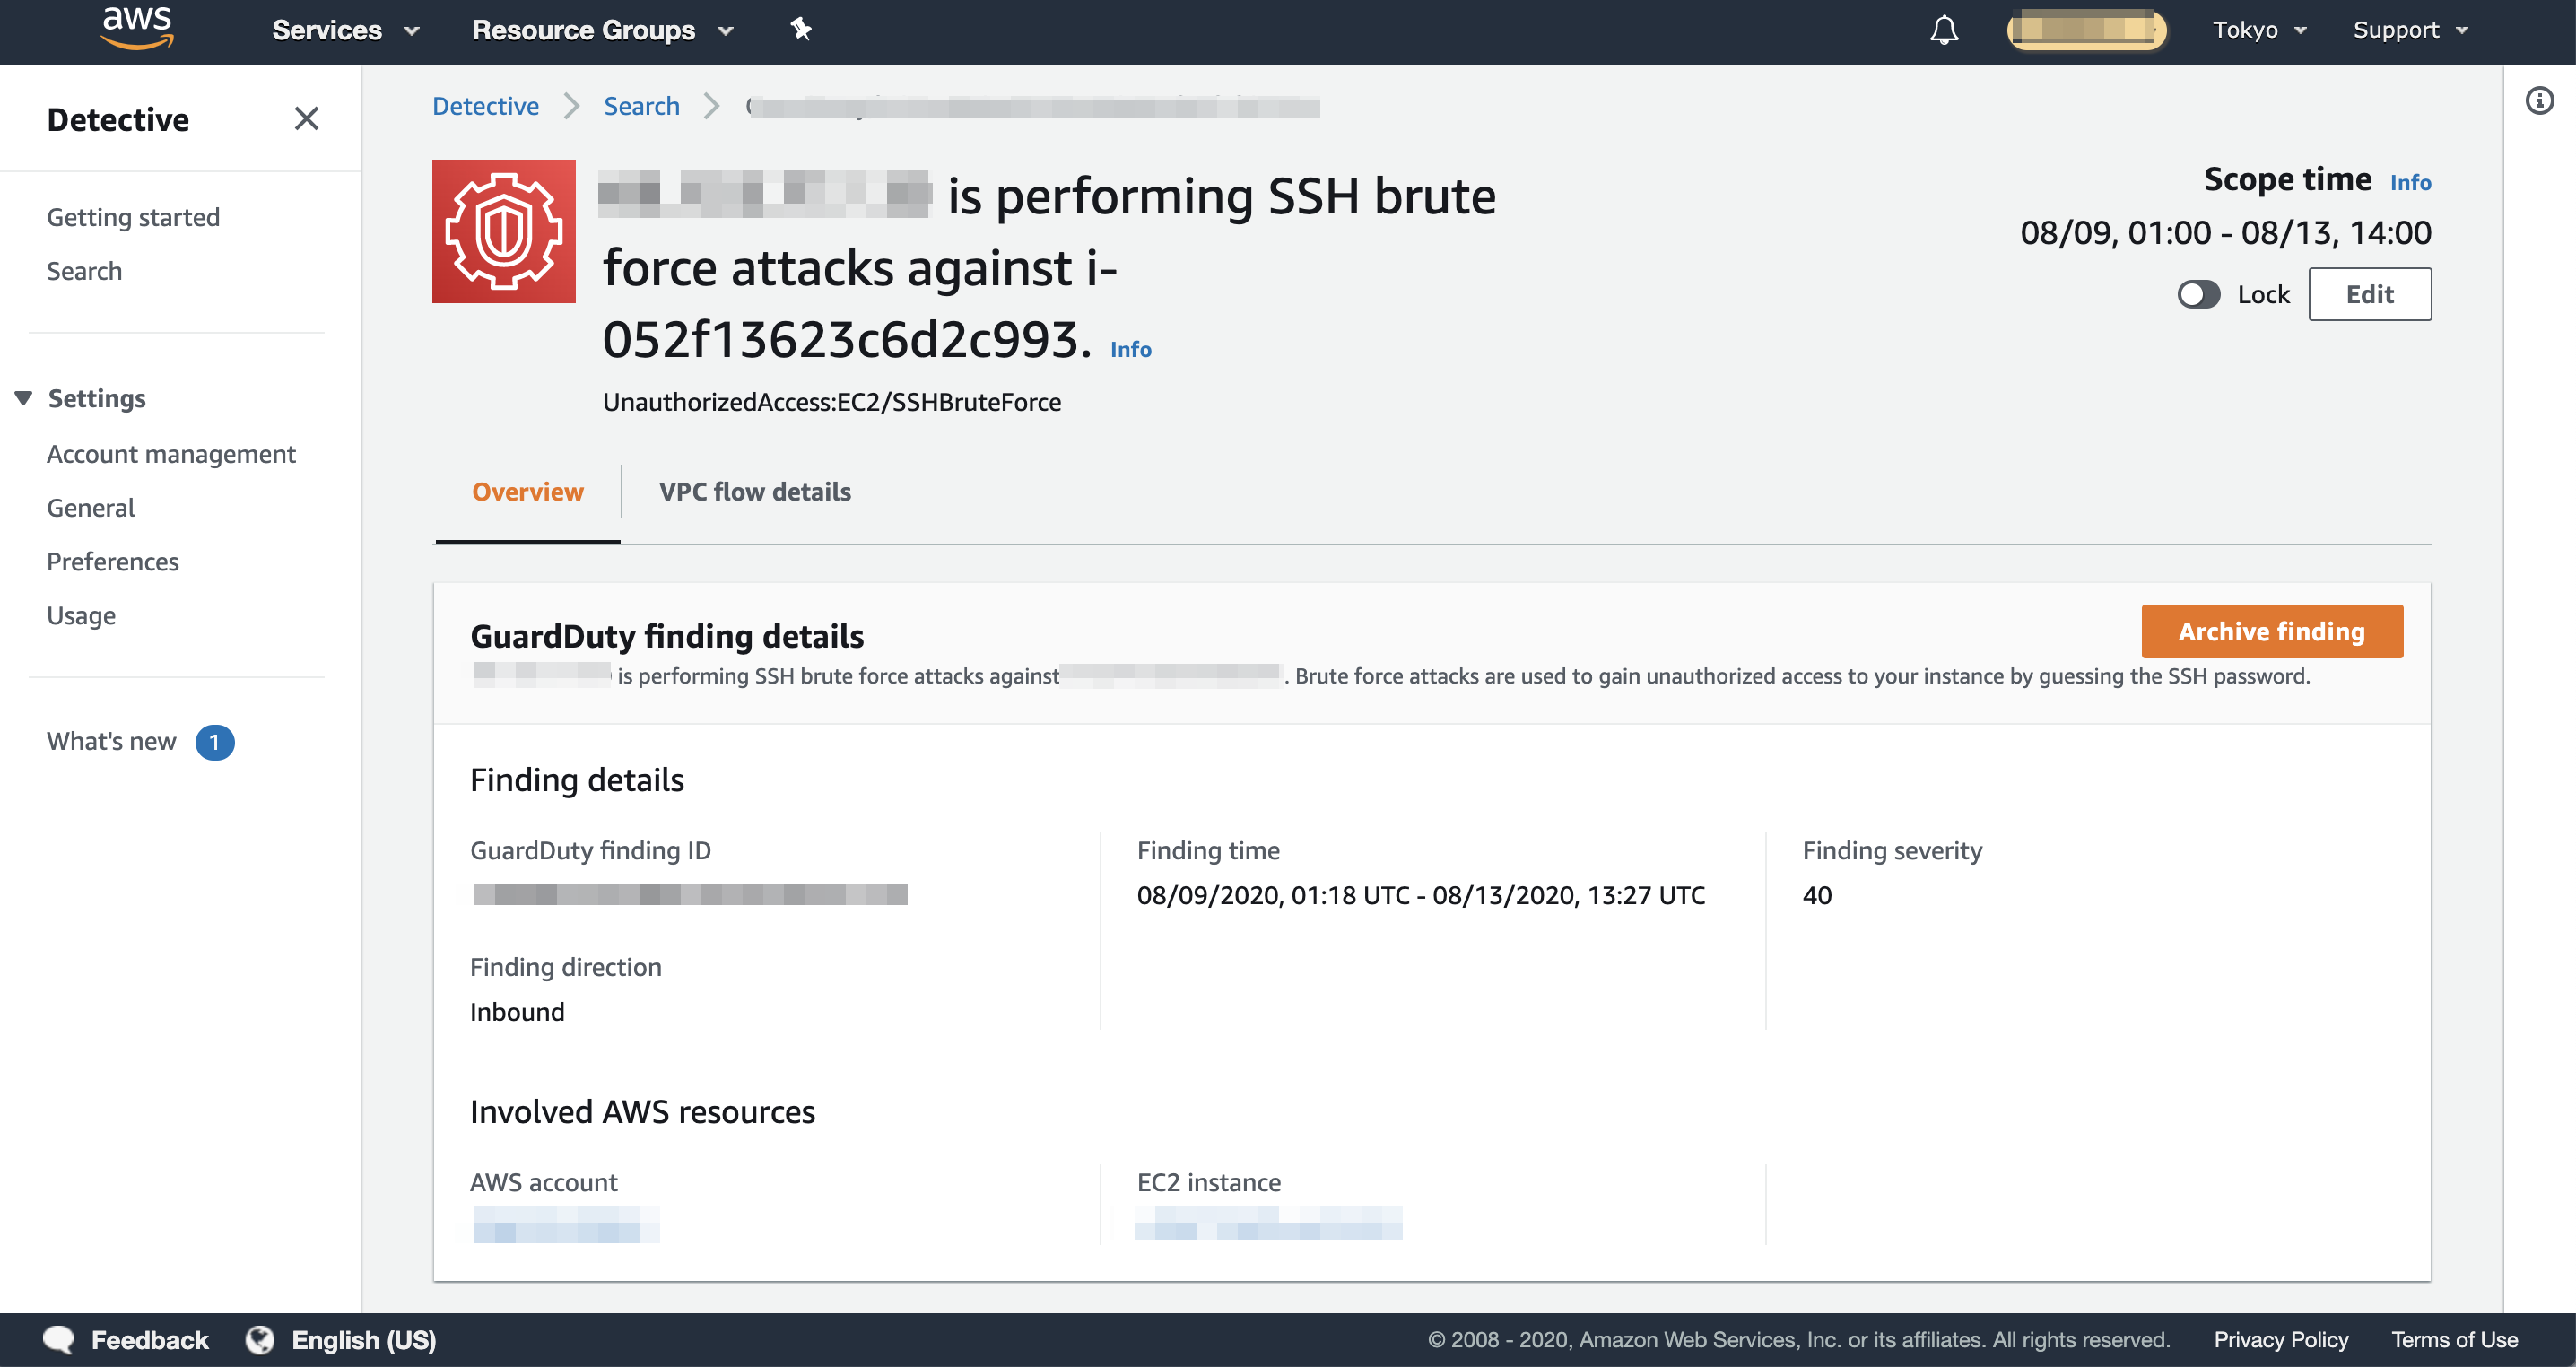Click the pin shortcut icon in the top bar

pyautogui.click(x=801, y=29)
